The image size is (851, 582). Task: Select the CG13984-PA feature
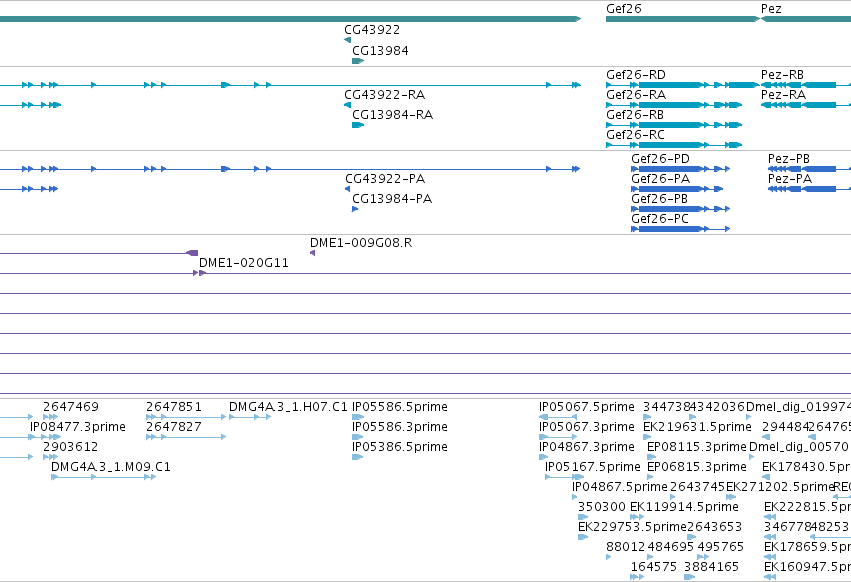355,209
